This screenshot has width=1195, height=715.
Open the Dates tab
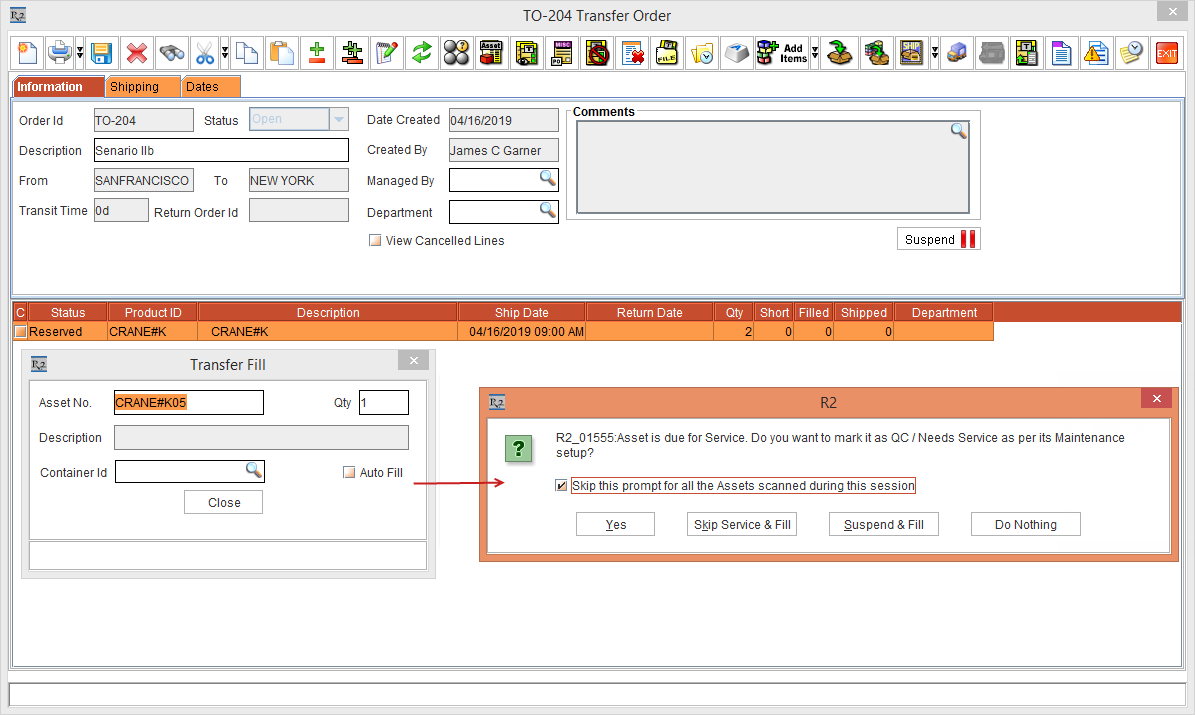point(202,87)
